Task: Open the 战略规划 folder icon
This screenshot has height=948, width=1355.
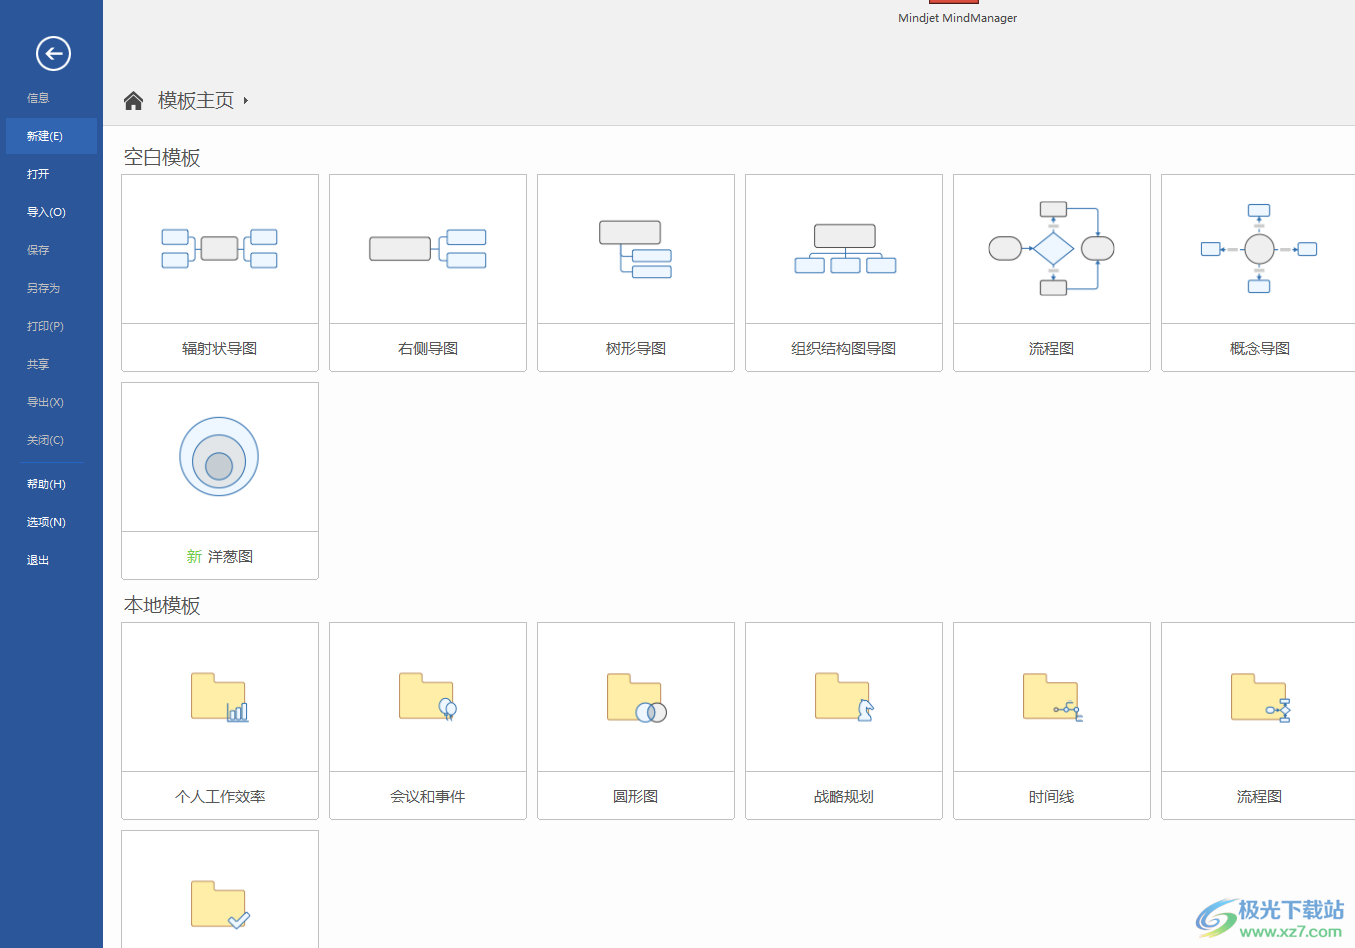Action: pos(844,697)
